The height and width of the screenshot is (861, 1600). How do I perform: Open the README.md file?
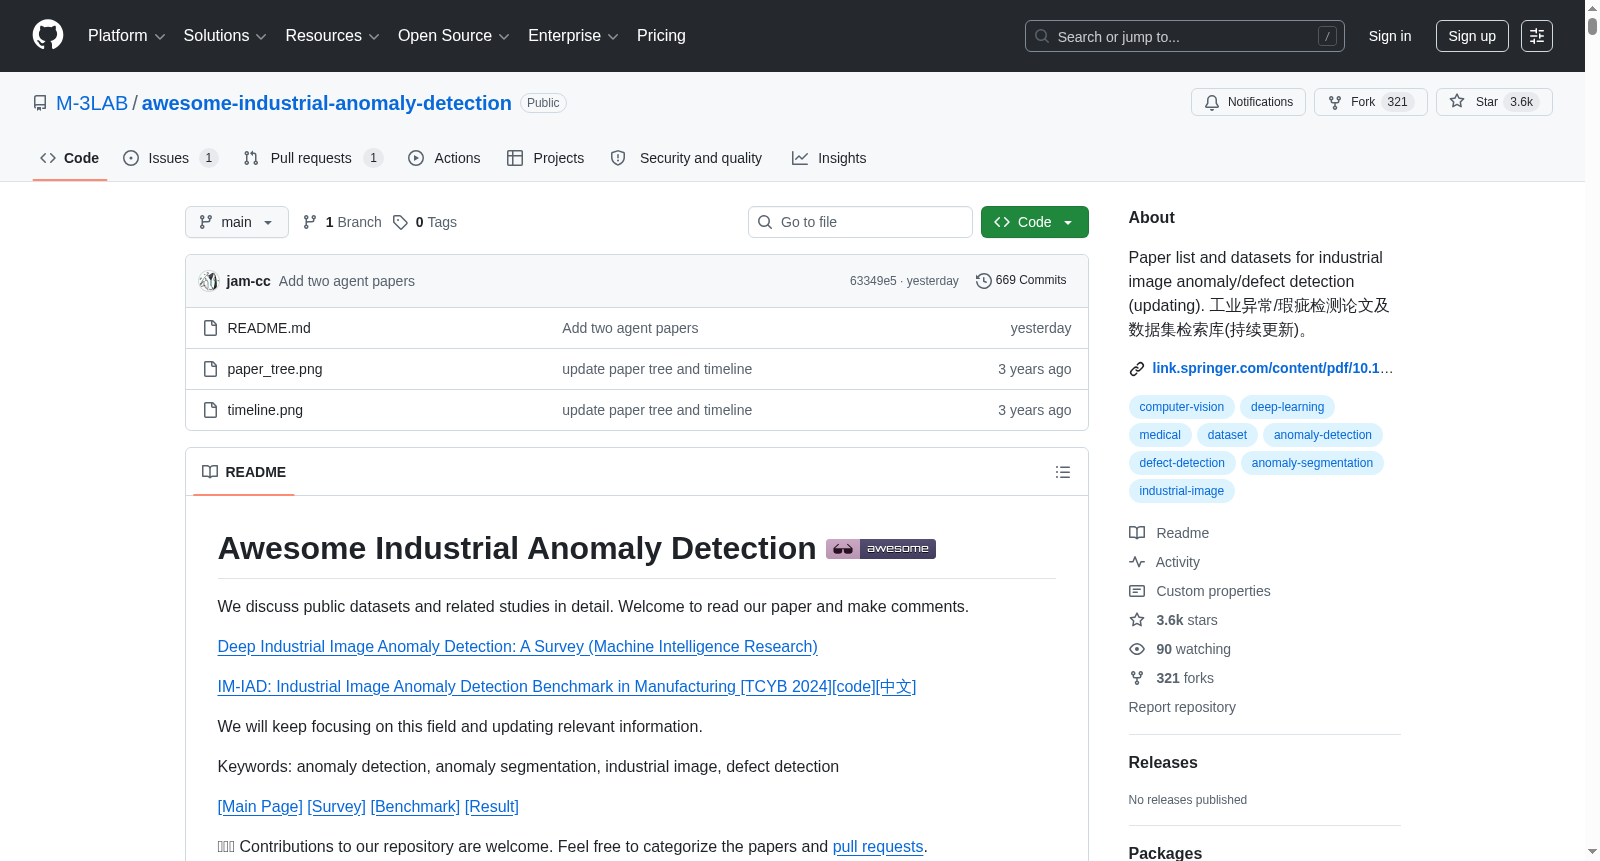pos(269,328)
